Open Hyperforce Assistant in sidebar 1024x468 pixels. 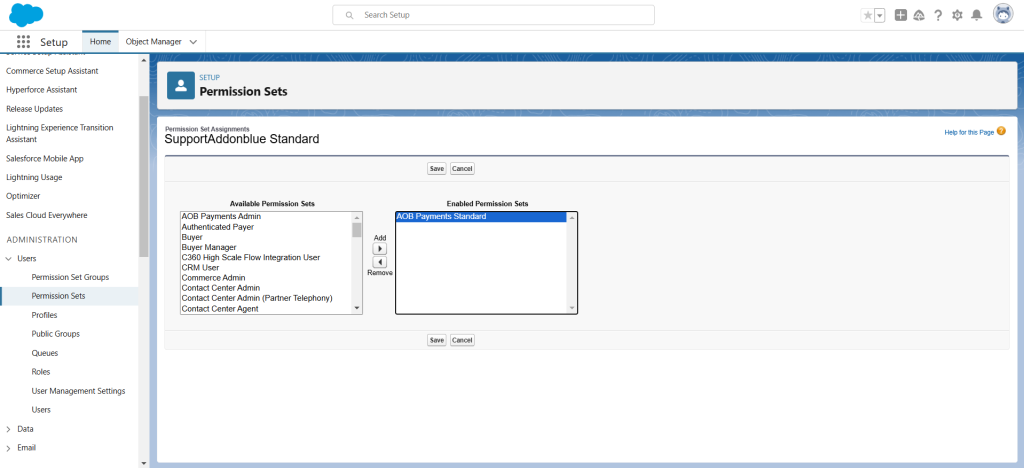pos(41,89)
